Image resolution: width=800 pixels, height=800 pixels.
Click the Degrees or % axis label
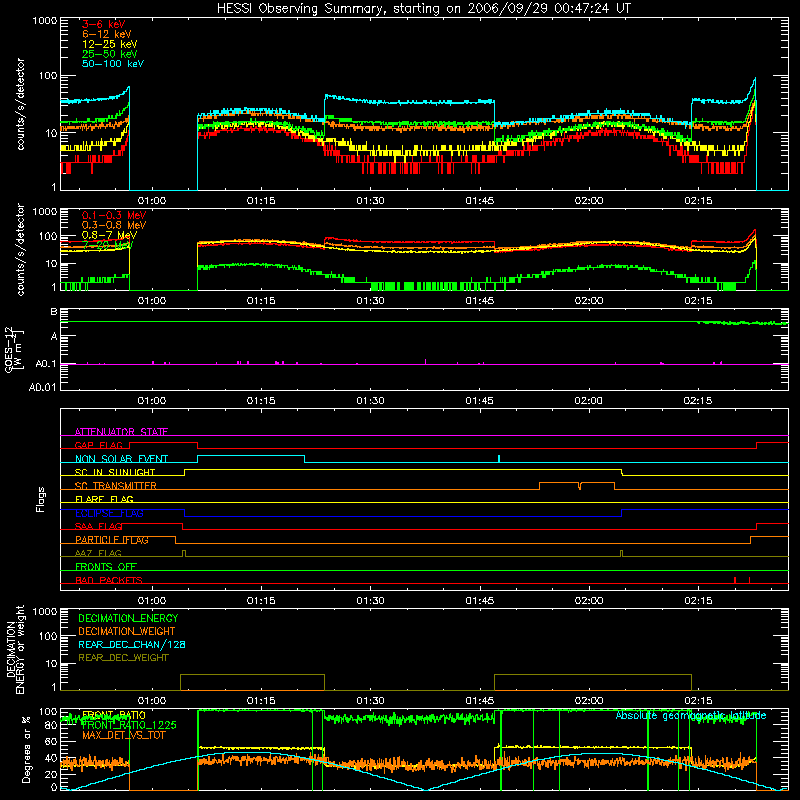tap(26, 749)
